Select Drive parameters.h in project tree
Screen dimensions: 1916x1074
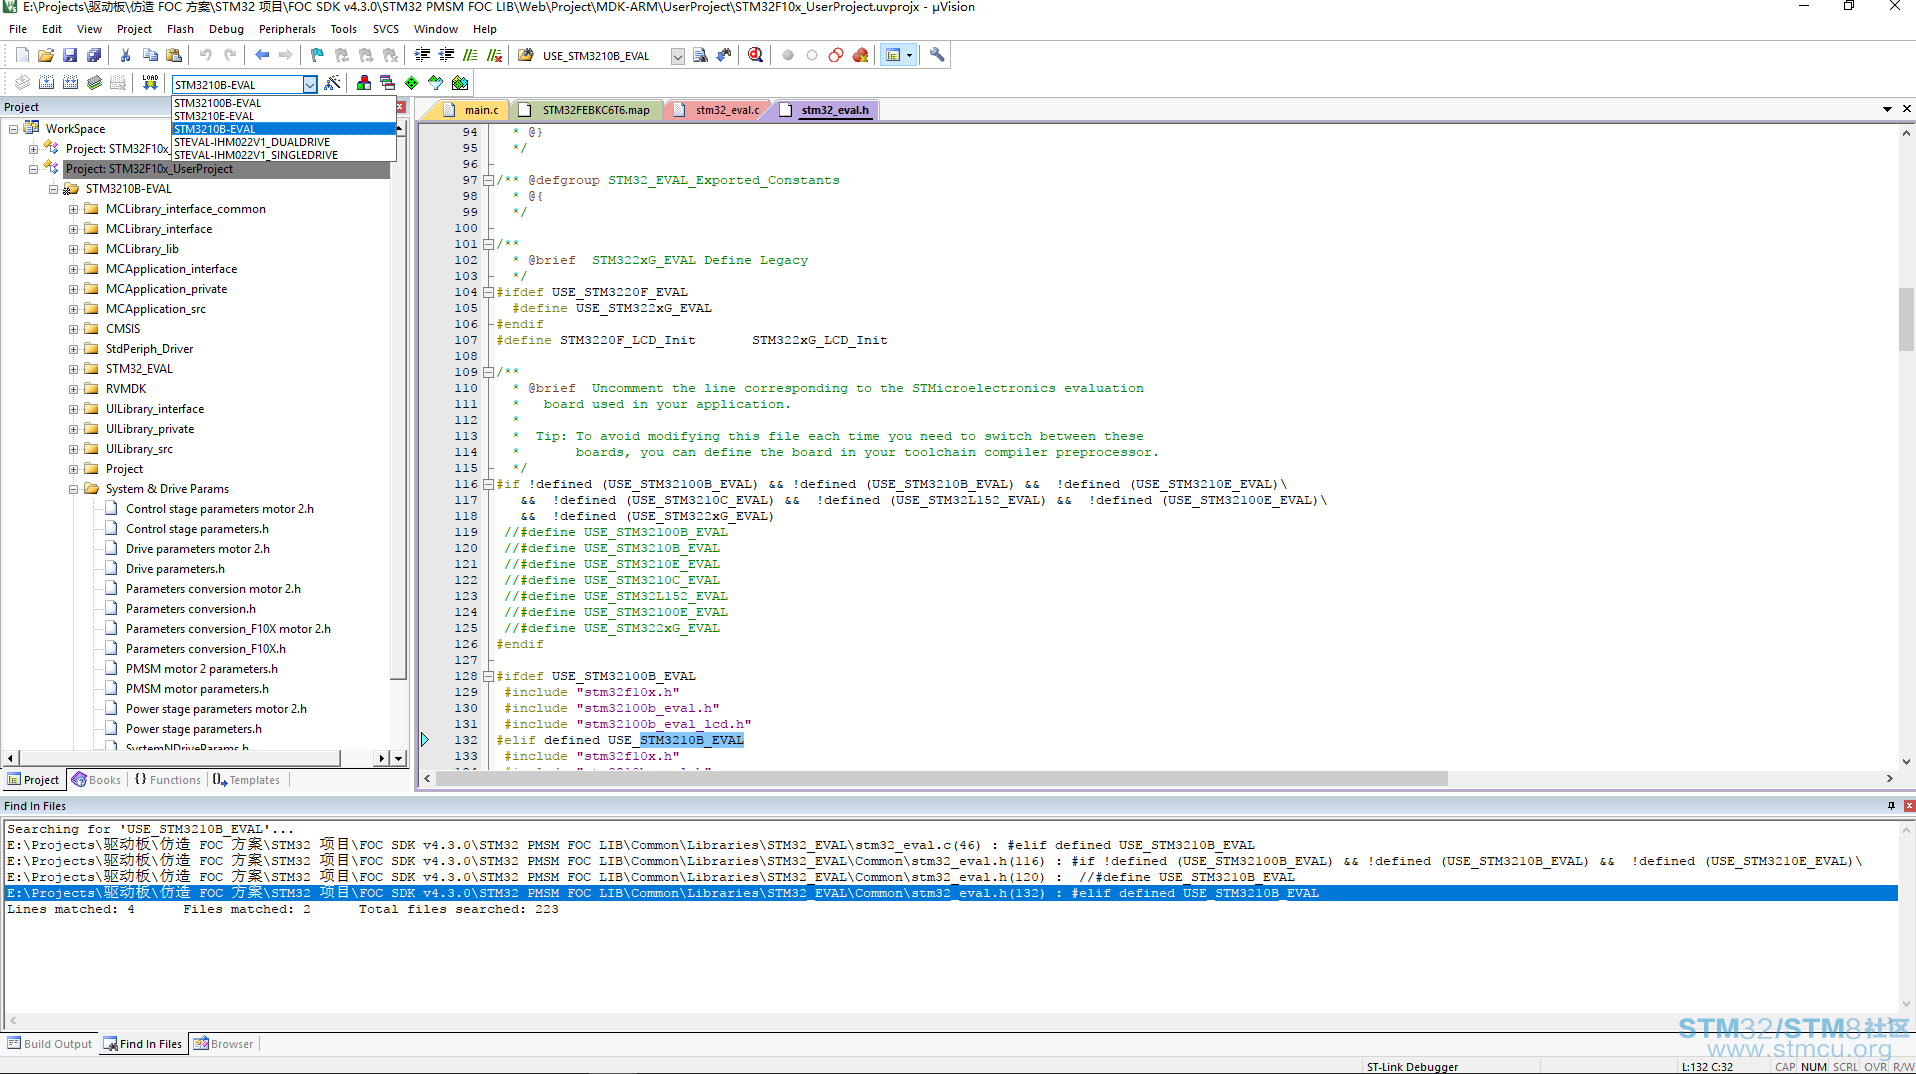point(175,569)
